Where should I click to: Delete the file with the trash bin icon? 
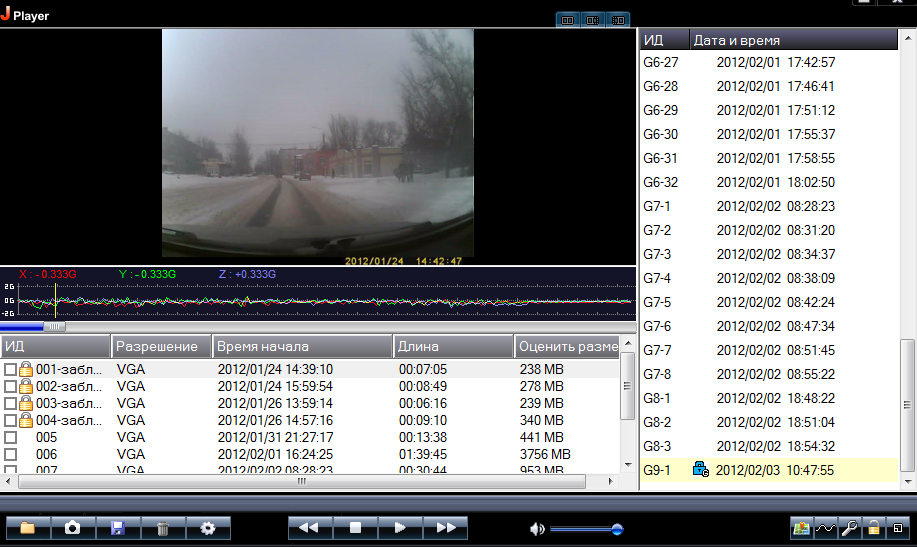tap(163, 528)
